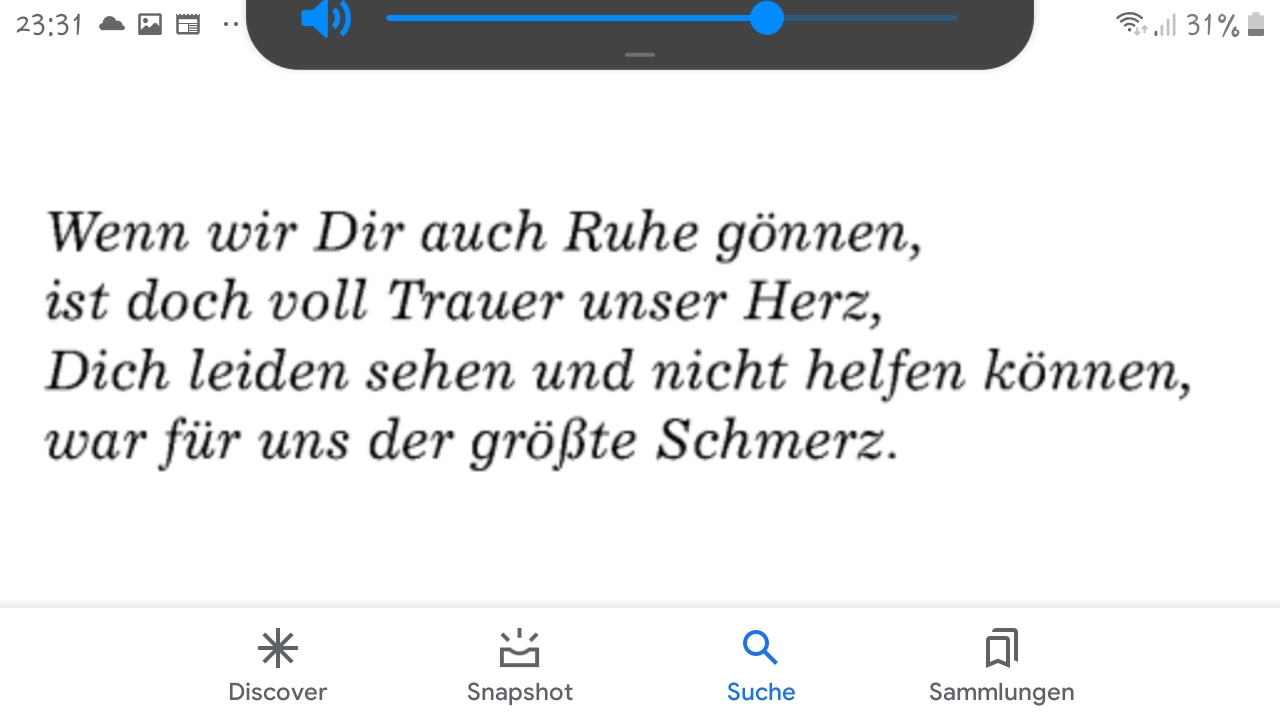Tap the Wi-Fi status icon
This screenshot has width=1280, height=720.
(x=1132, y=24)
